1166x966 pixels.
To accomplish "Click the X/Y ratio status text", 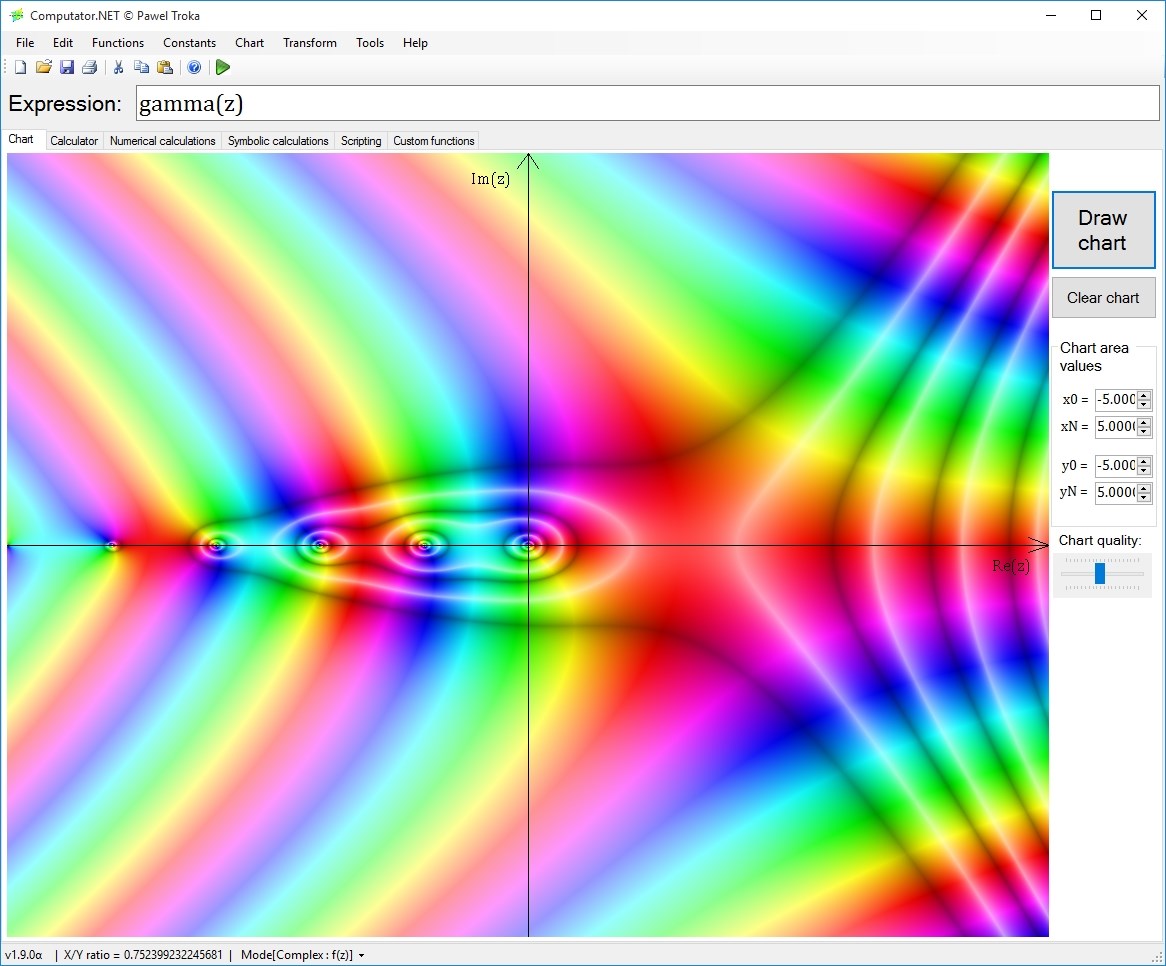I will pos(143,955).
